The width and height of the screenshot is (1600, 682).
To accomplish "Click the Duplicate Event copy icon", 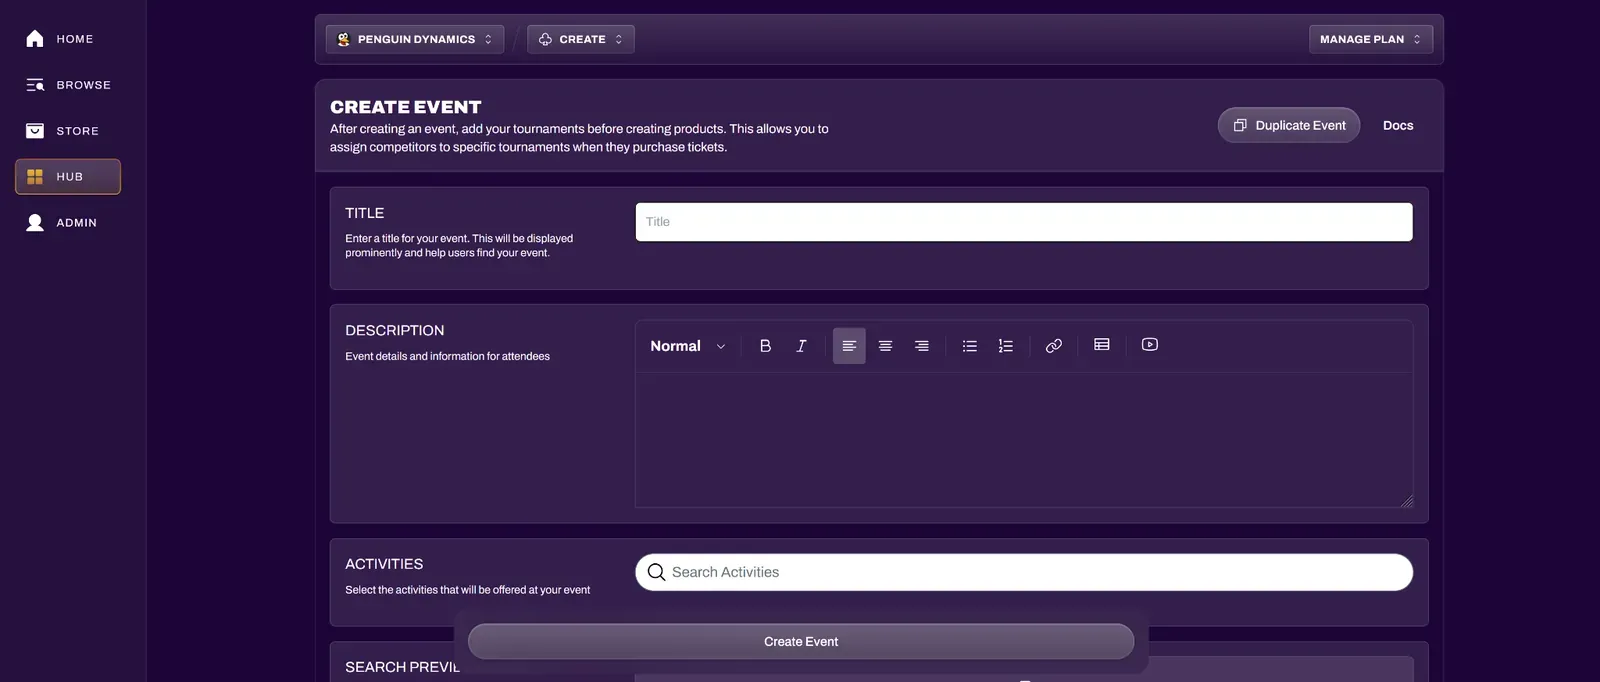I will coord(1240,125).
